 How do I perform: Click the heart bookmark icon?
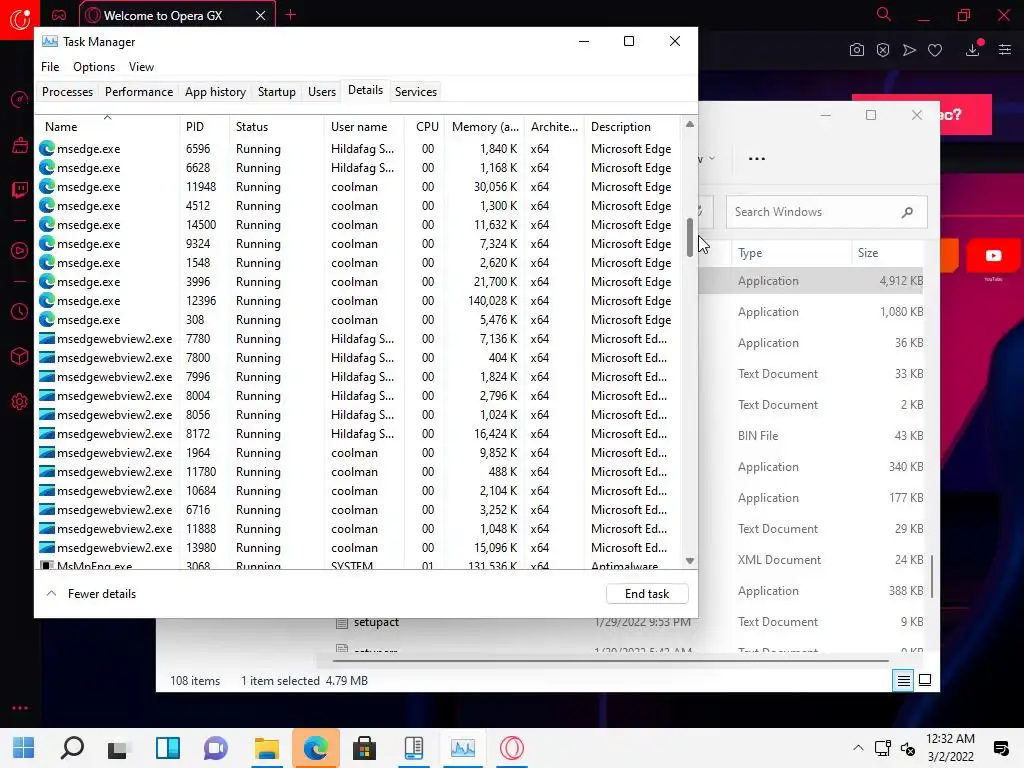point(935,50)
